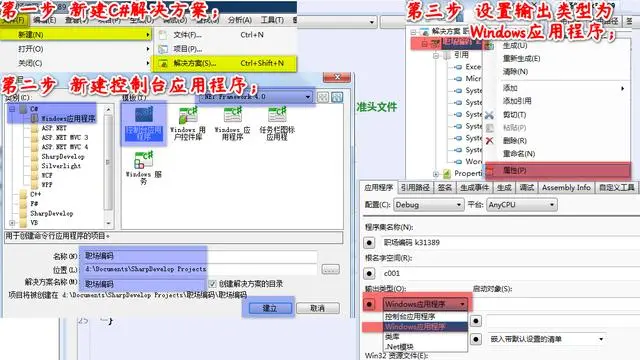Switch to the Assembly Info tab
Image resolution: width=640 pixels, height=360 pixels.
[566, 187]
